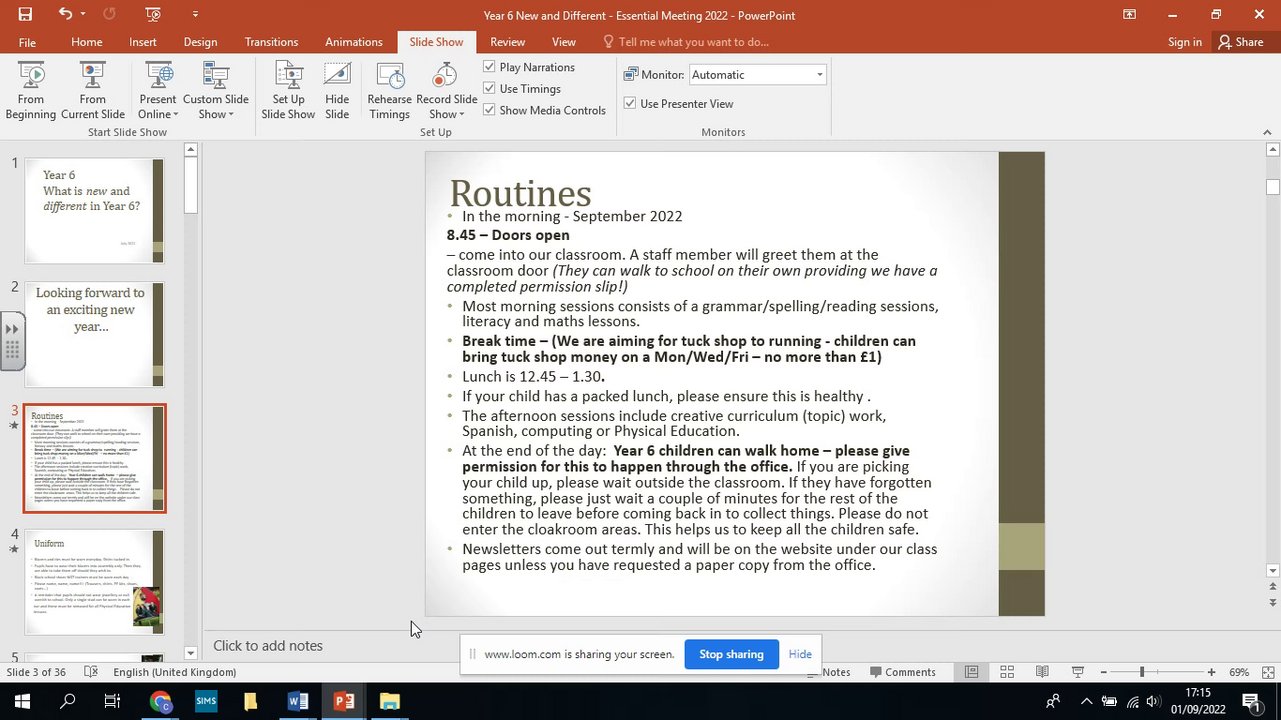Click zoom slider handle
Screen dimensions: 1281x720
tap(1142, 672)
